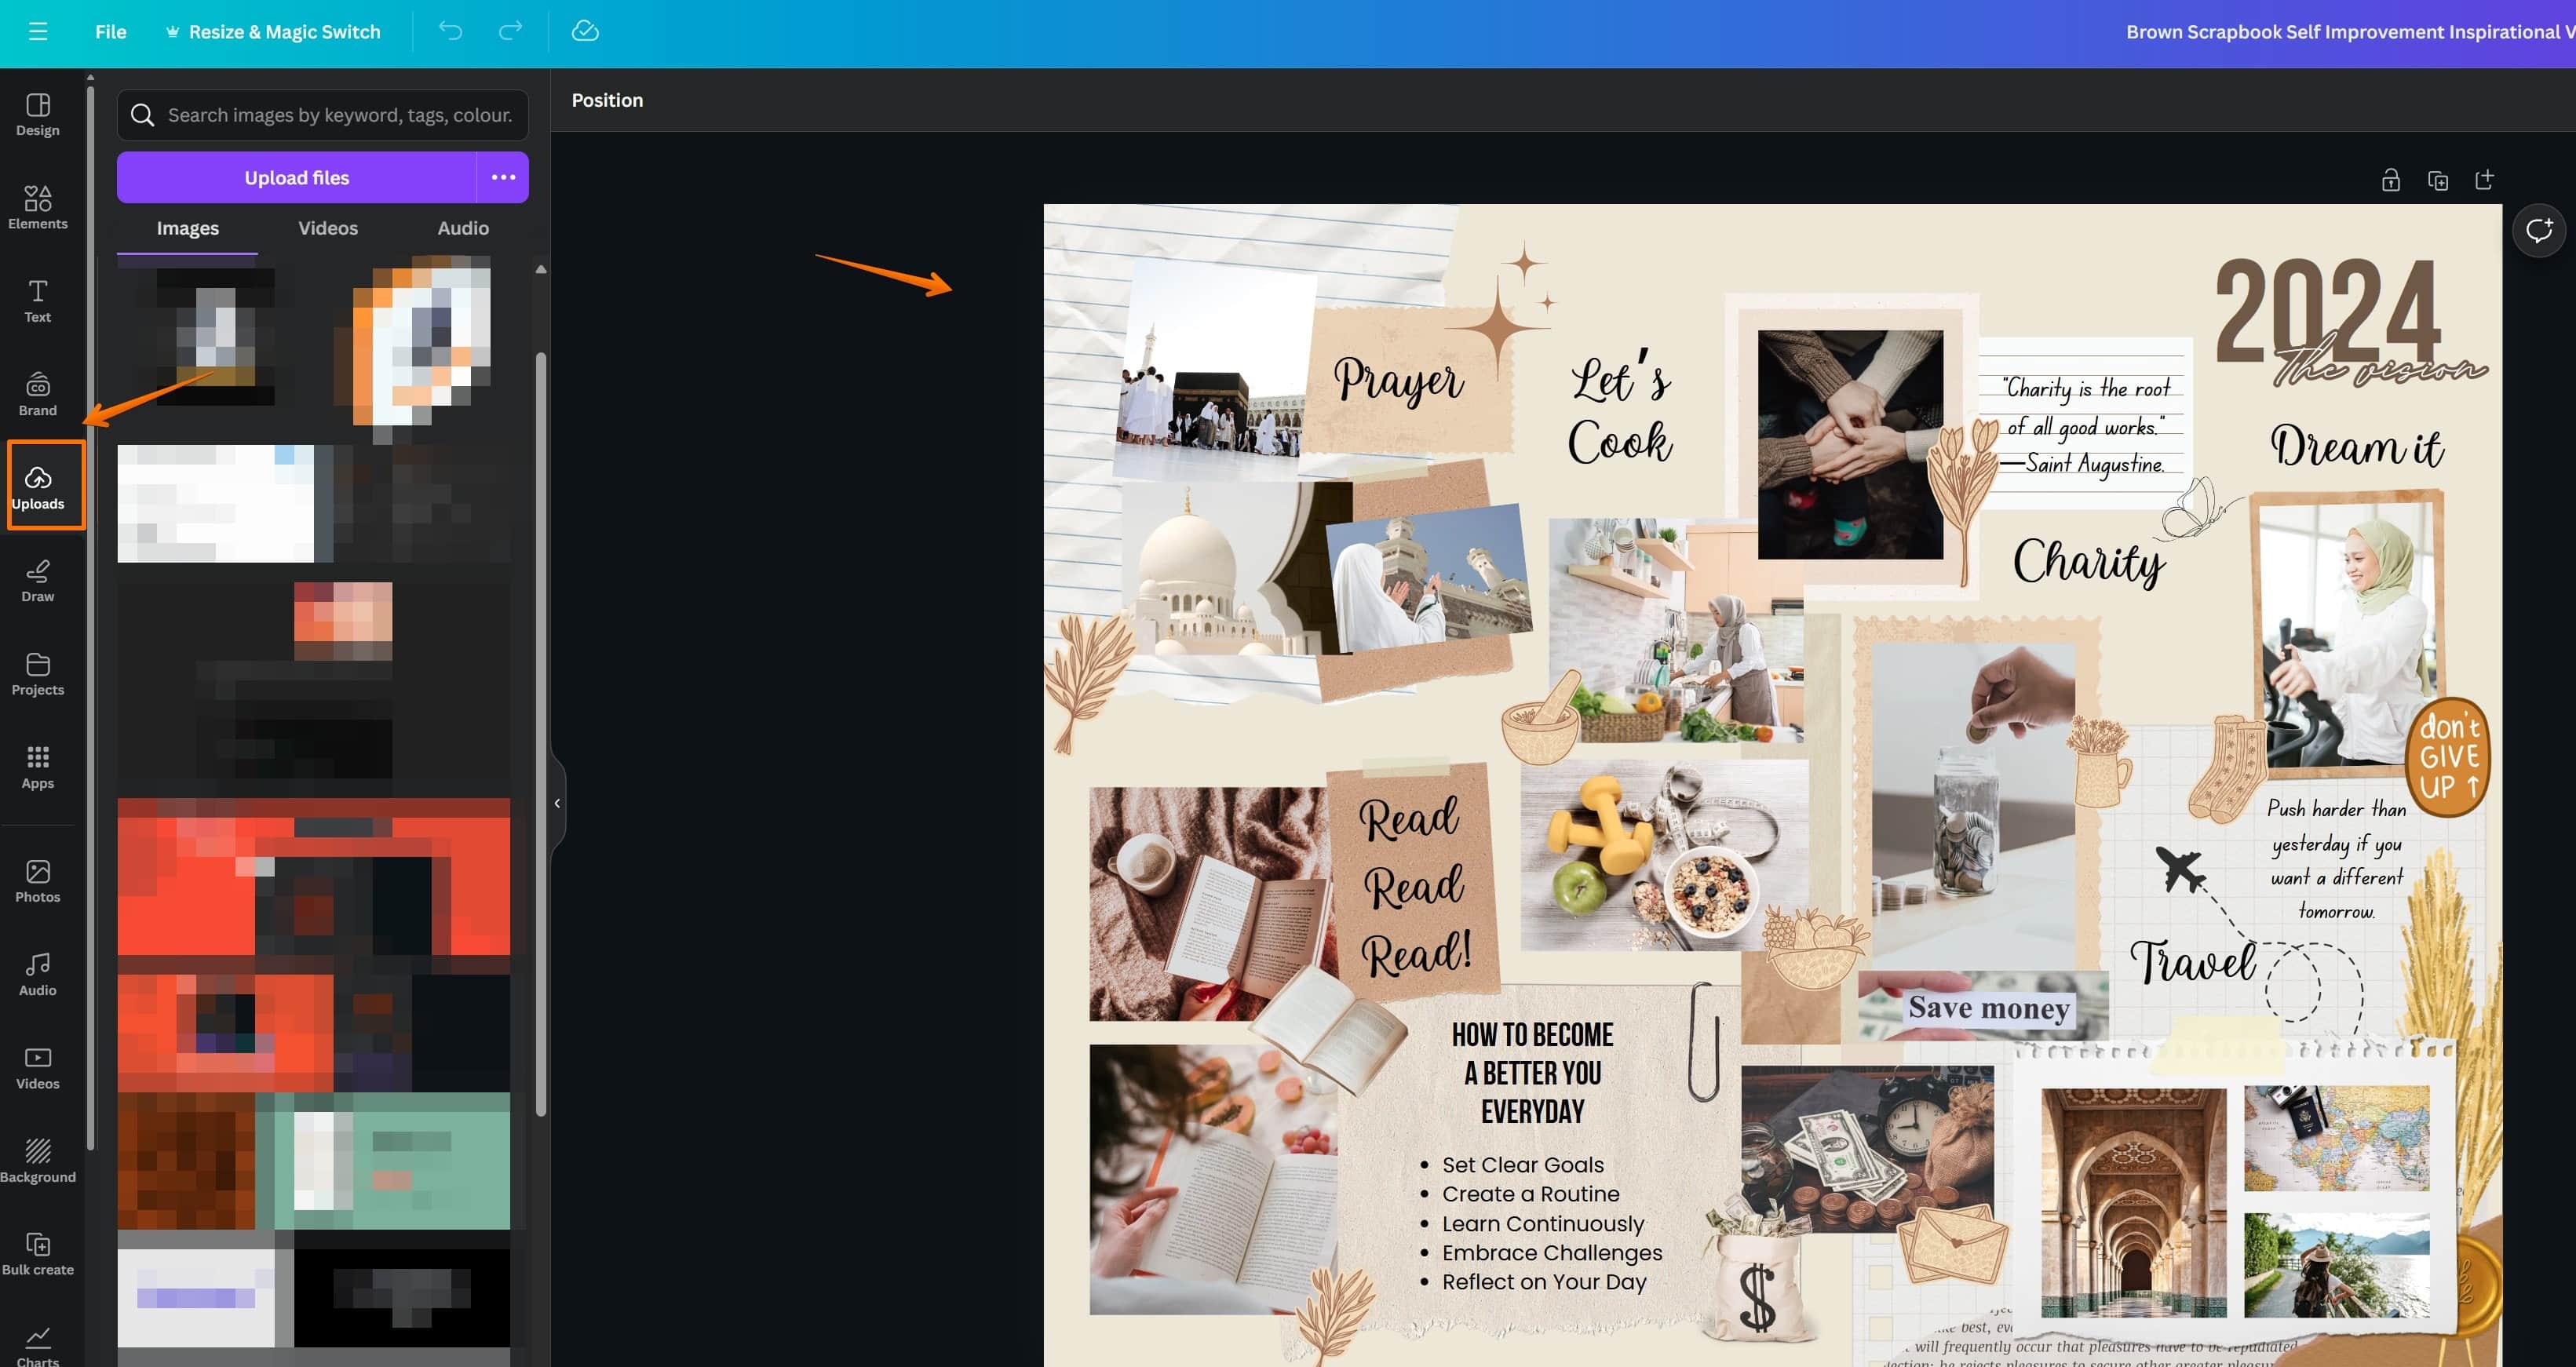This screenshot has width=2576, height=1367.
Task: Click the Photos panel icon
Action: coord(38,878)
